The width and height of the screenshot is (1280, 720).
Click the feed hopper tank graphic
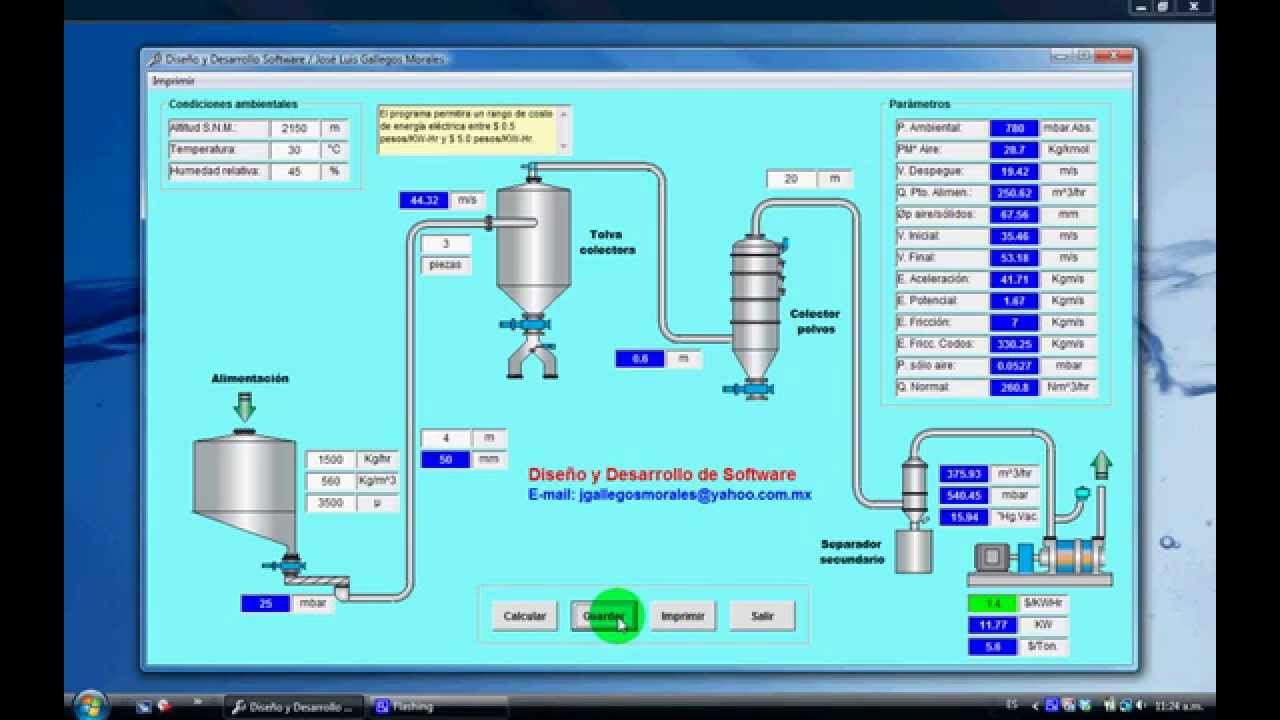click(245, 490)
